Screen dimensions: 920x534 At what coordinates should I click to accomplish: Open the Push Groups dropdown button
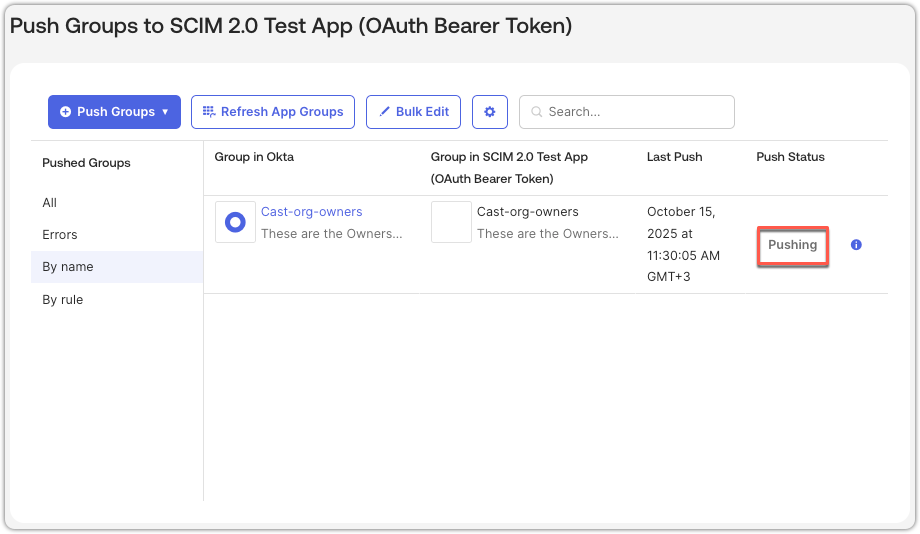pyautogui.click(x=114, y=112)
